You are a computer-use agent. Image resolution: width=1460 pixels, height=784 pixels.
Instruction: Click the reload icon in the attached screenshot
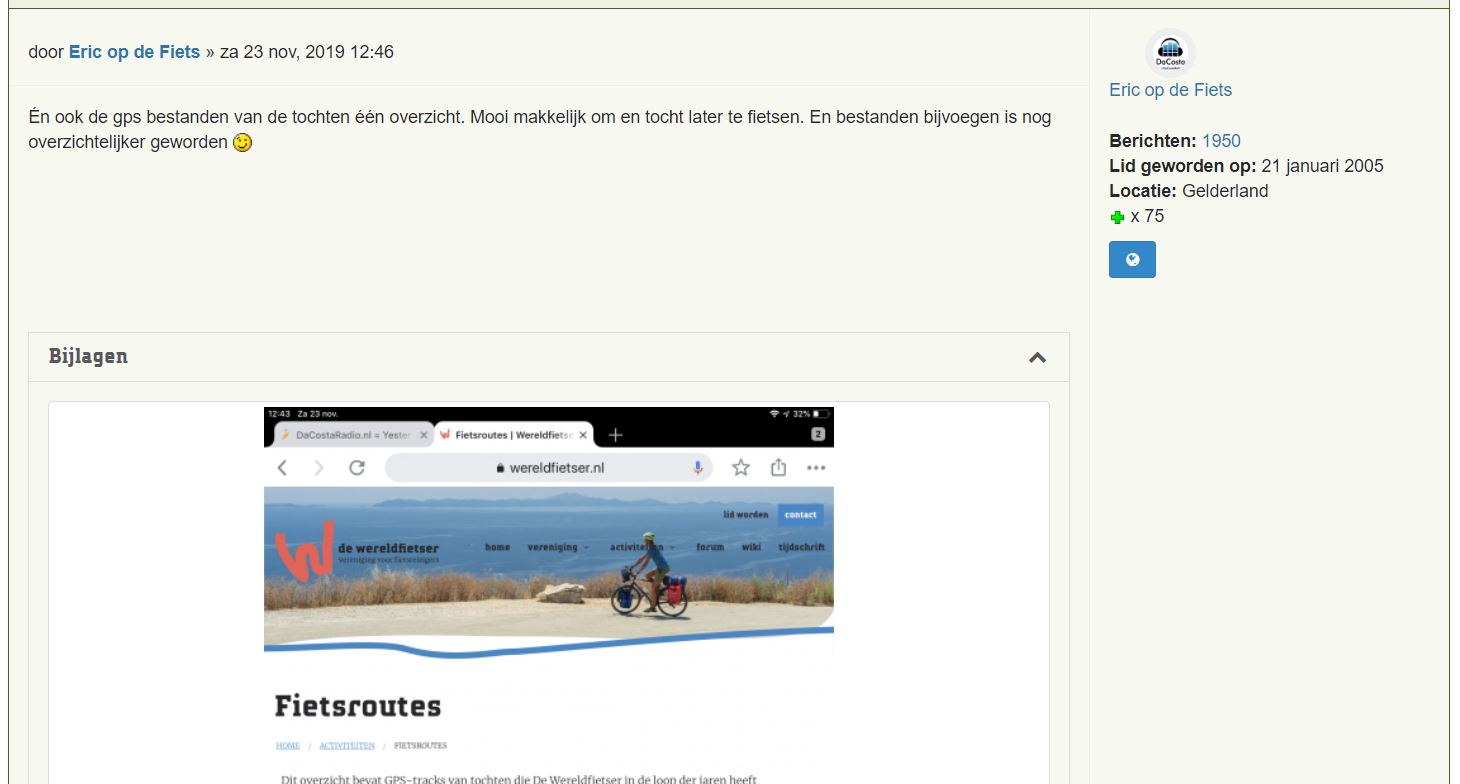pos(356,468)
